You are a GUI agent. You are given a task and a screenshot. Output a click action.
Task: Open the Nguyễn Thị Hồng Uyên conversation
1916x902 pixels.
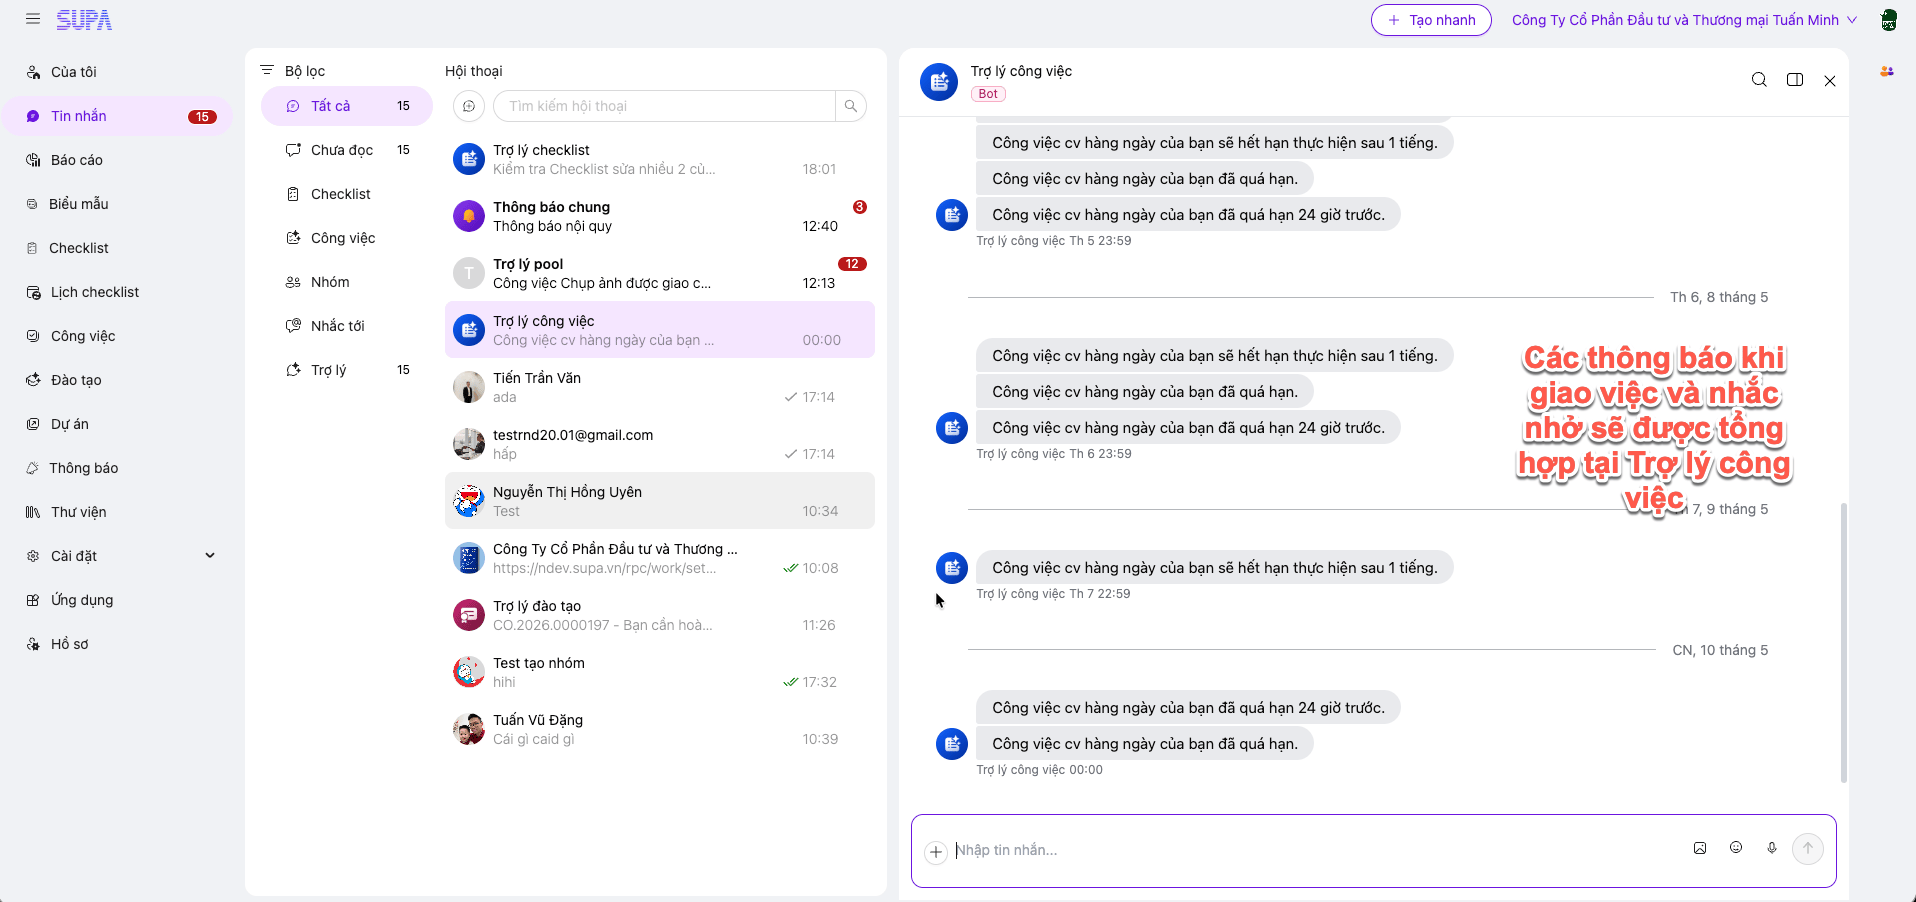pyautogui.click(x=660, y=501)
